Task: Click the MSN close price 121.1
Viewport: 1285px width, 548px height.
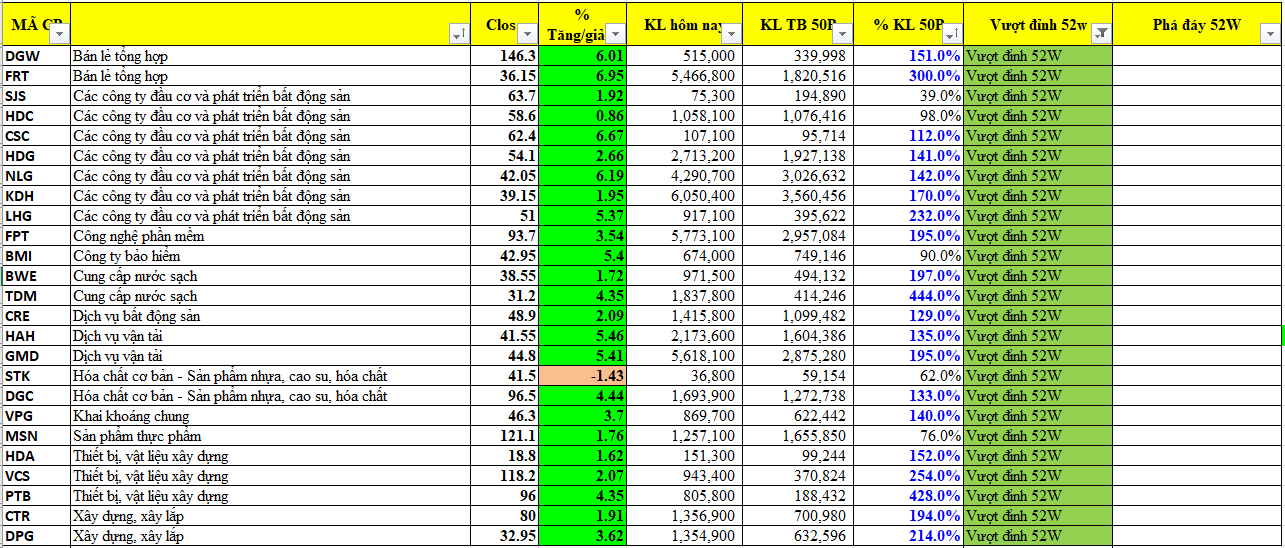Action: (505, 436)
